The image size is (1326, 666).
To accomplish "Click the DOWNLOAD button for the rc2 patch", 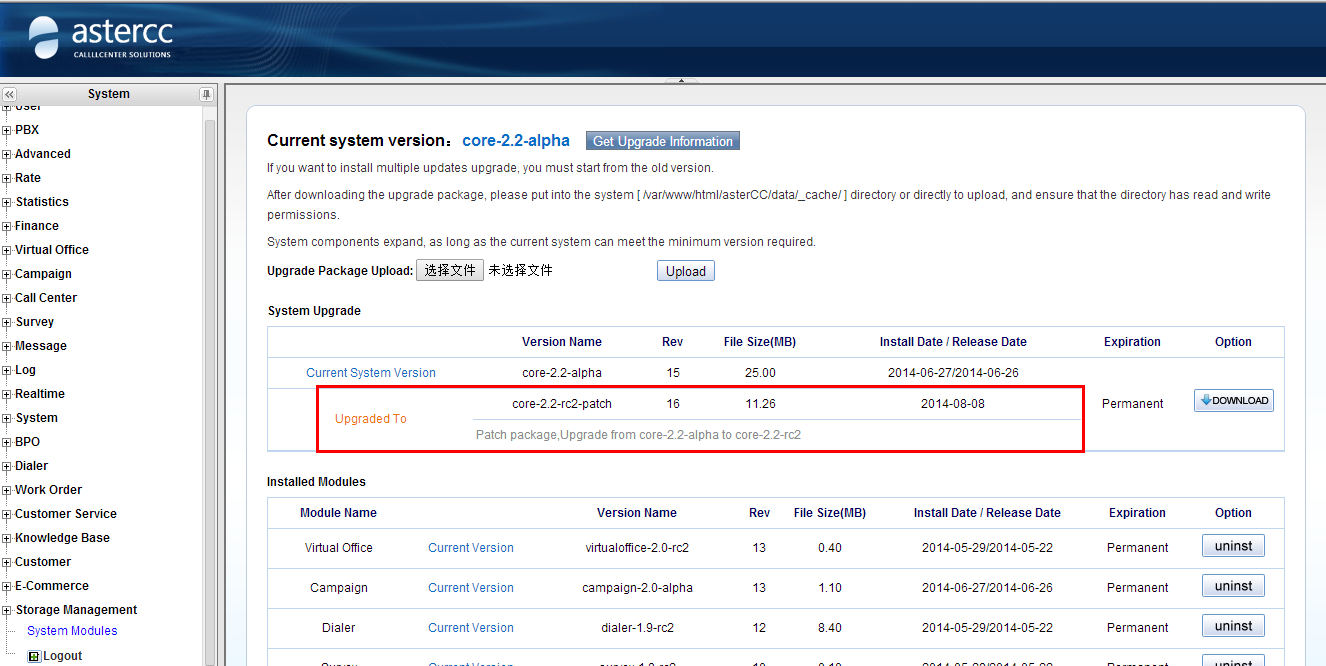I will [x=1233, y=401].
